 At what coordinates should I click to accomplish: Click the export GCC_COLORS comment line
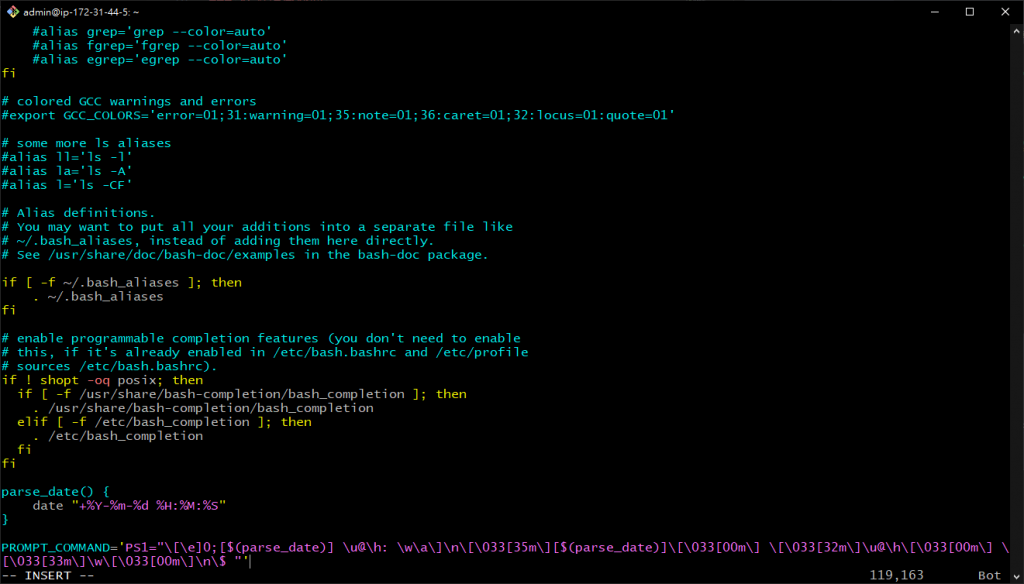338,115
